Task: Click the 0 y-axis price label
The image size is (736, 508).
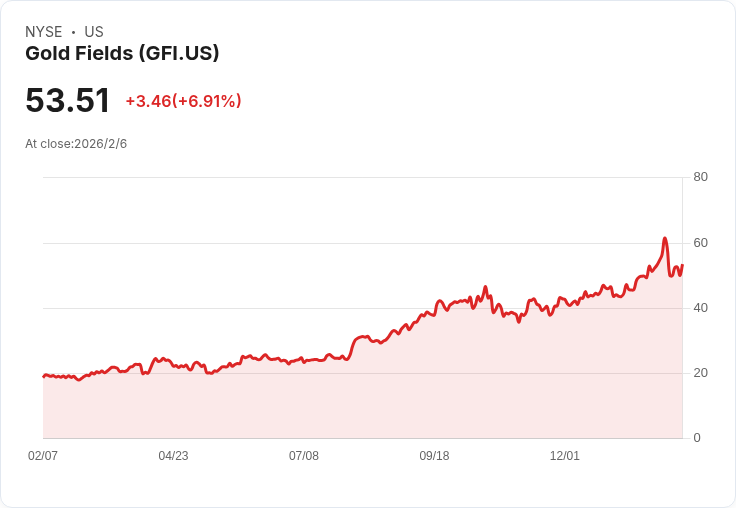Action: point(697,438)
